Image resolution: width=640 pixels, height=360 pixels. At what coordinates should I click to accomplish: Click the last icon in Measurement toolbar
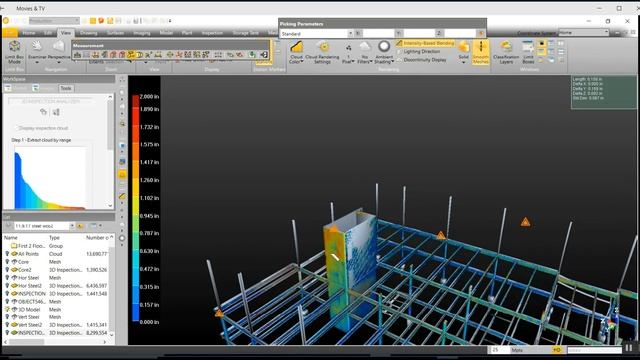point(264,54)
